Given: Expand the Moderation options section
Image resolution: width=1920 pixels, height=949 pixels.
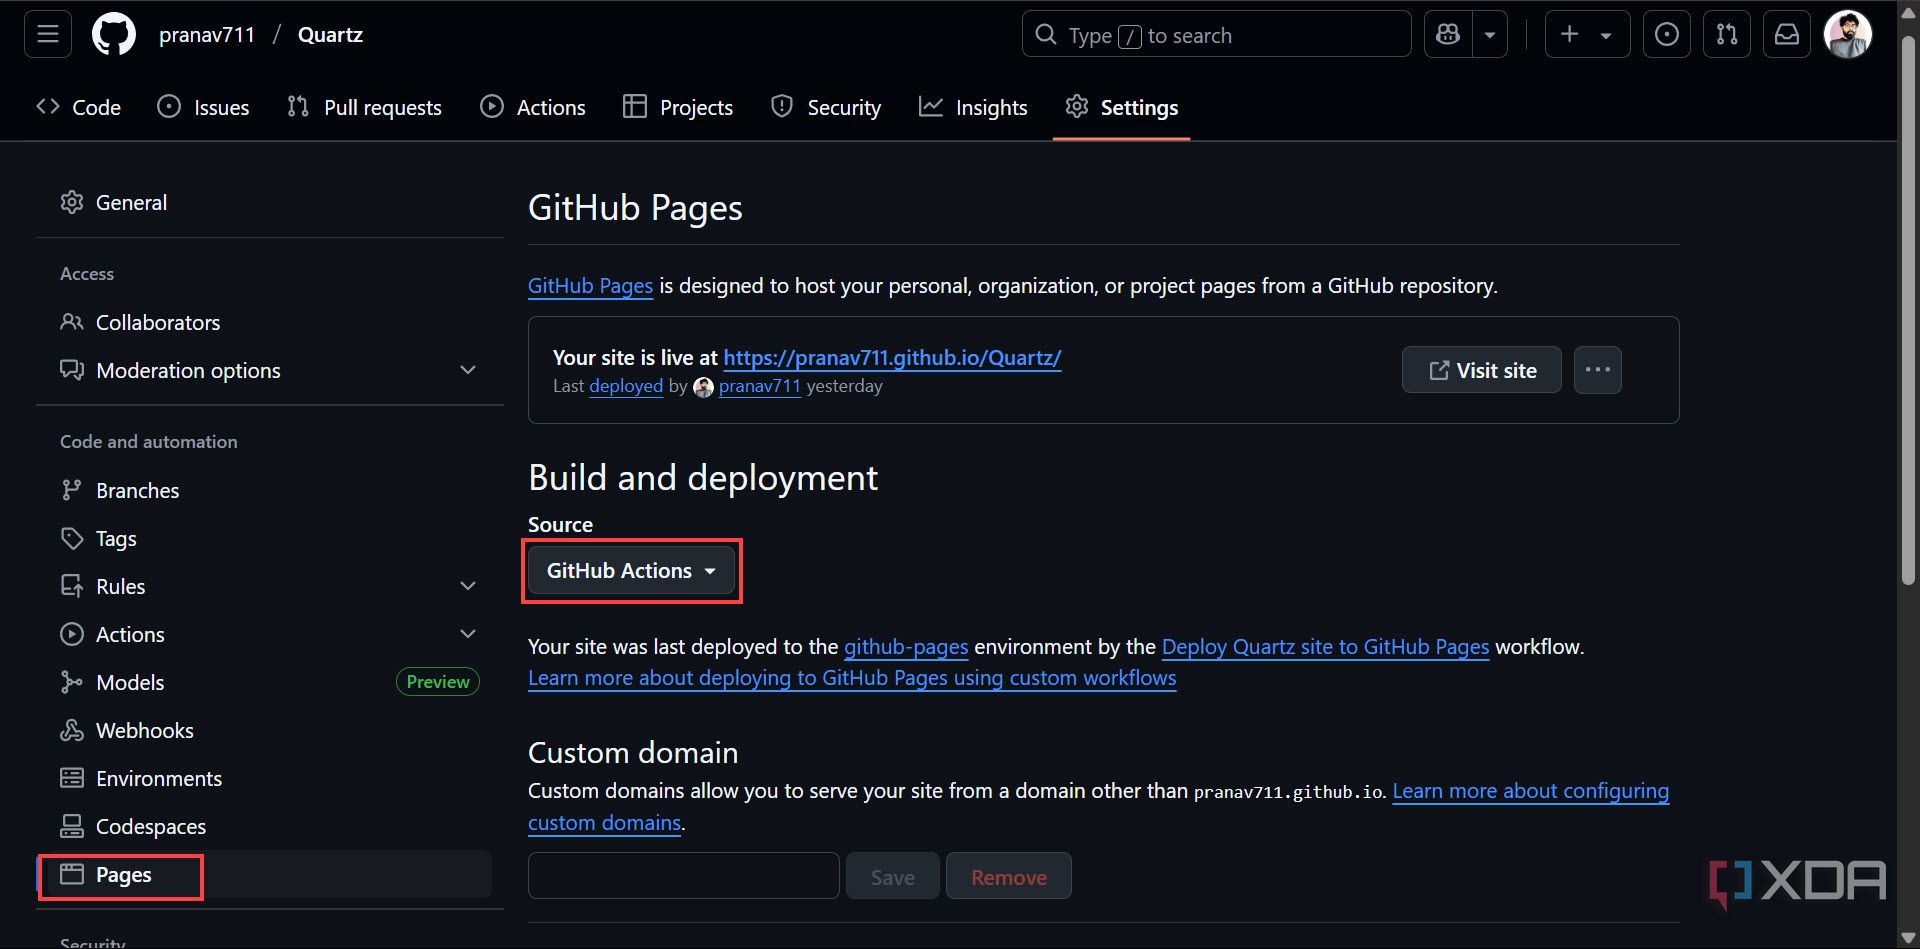Looking at the screenshot, I should click(468, 369).
